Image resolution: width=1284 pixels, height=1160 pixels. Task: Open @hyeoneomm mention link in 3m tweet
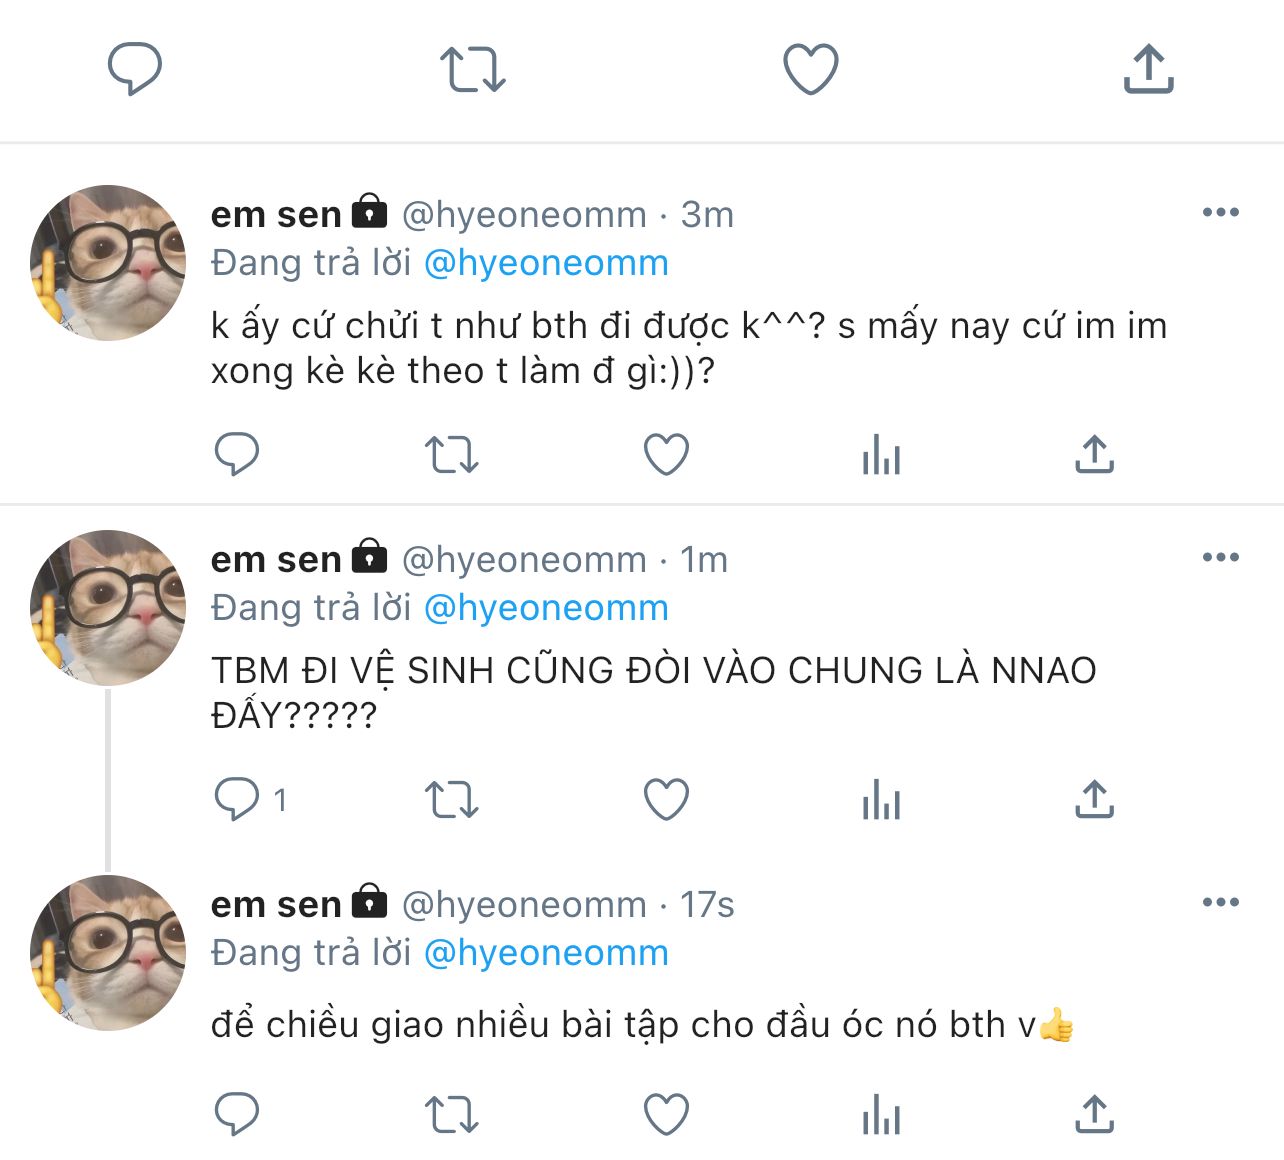click(546, 263)
